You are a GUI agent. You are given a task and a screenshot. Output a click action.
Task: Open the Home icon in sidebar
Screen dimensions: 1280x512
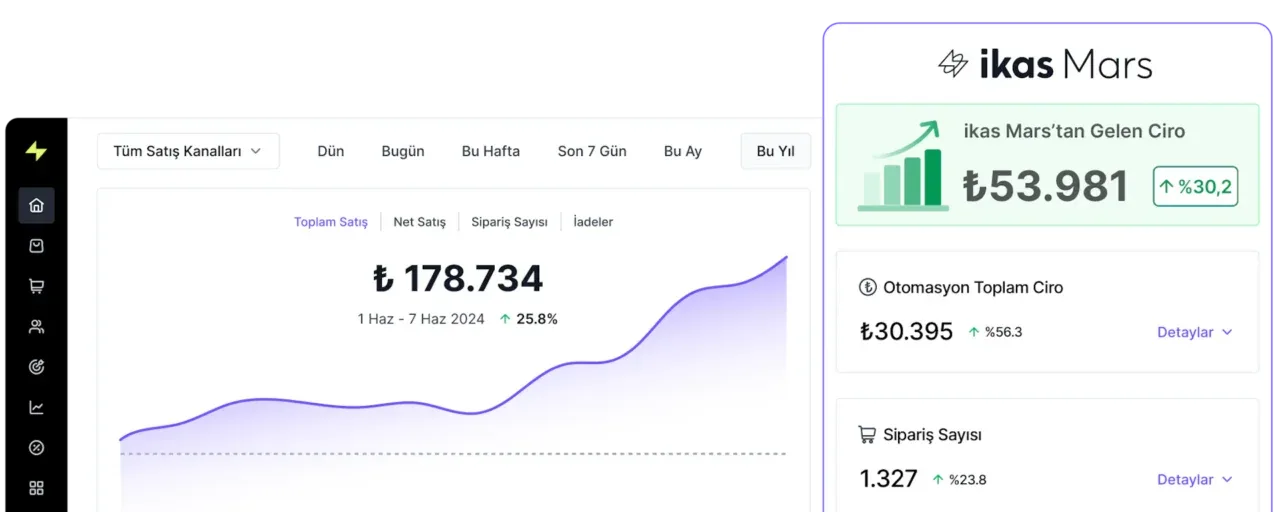(36, 205)
